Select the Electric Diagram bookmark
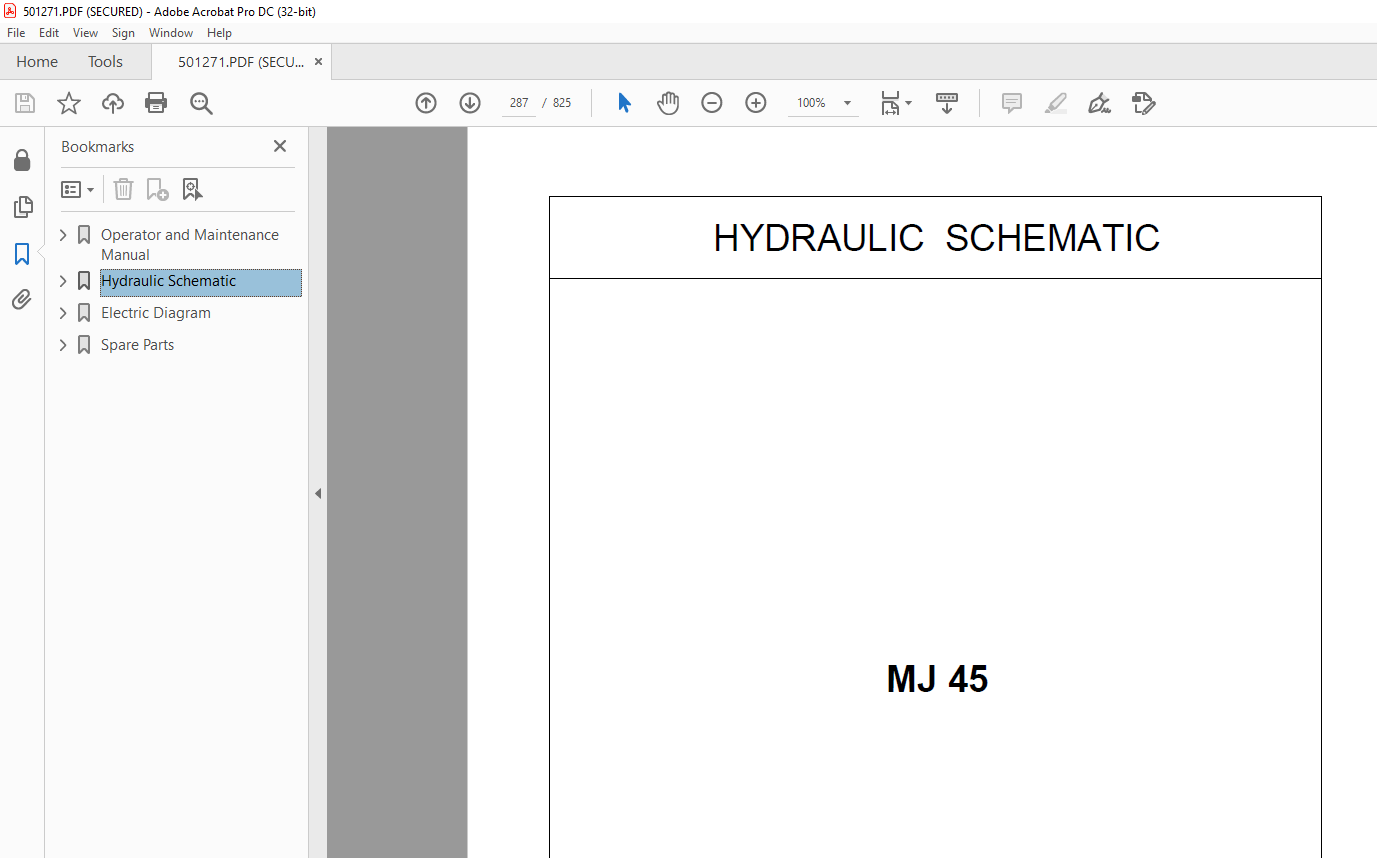The height and width of the screenshot is (858, 1377). (x=156, y=313)
